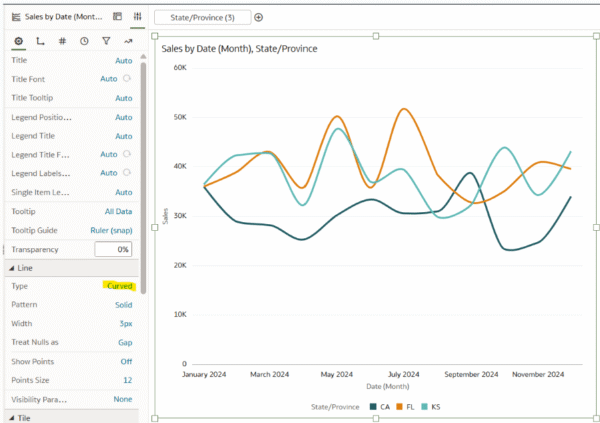
Task: Open the Date/Time clock tab icon
Action: (84, 41)
